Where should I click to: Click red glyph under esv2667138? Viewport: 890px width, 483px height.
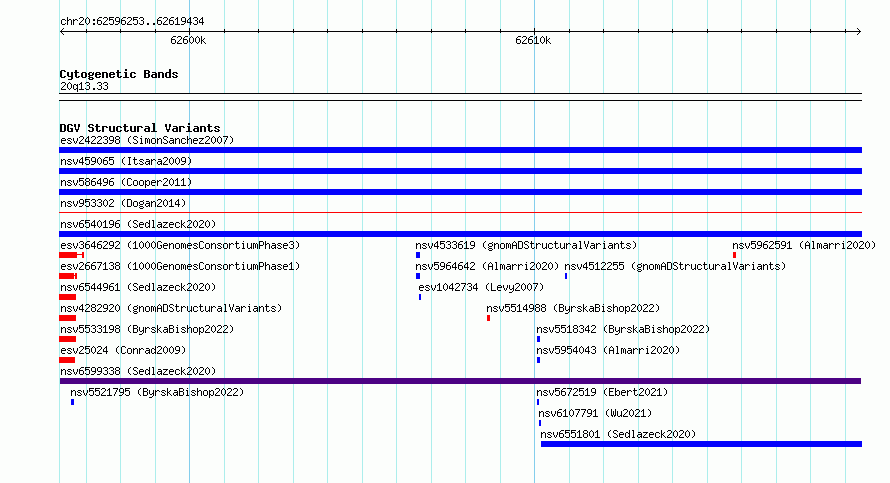[68, 276]
